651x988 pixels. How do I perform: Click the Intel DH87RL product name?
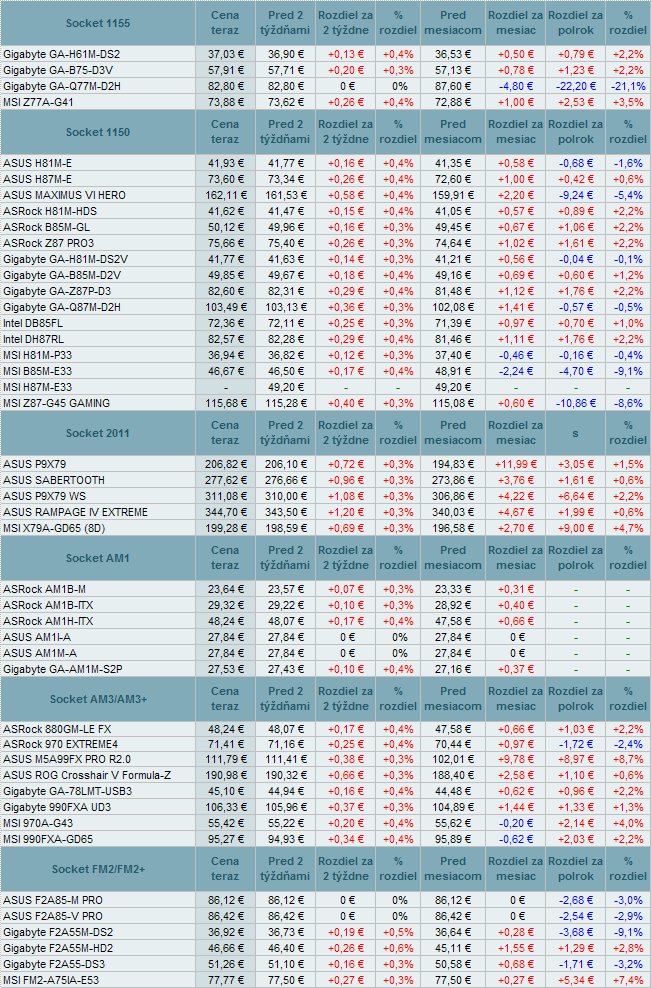pos(33,339)
